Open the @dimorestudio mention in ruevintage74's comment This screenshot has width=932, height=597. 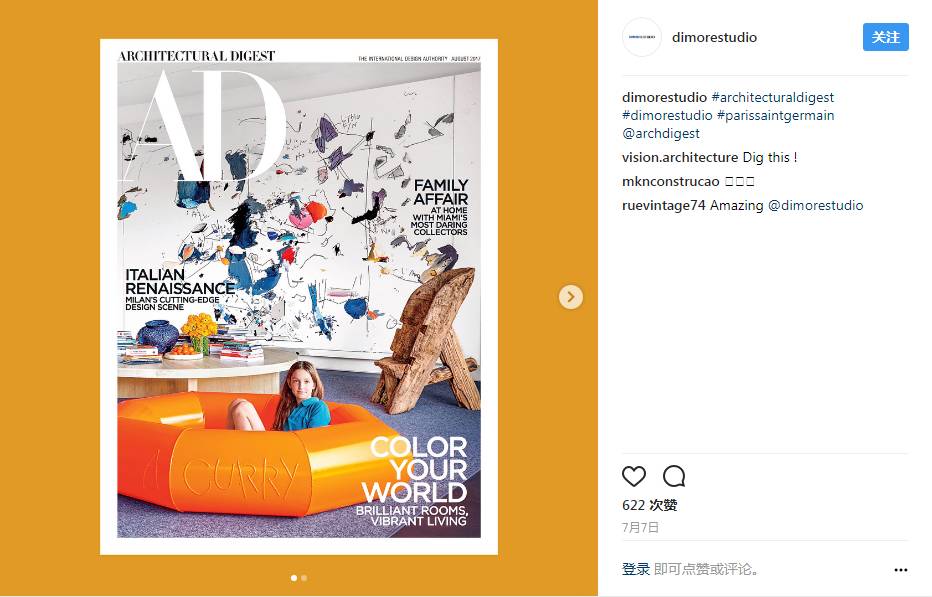point(816,206)
